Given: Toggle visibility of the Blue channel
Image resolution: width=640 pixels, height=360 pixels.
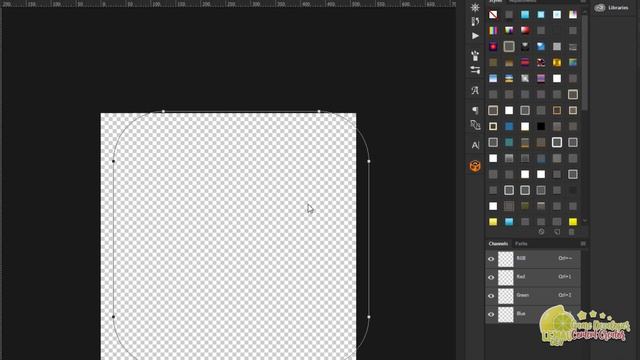Looking at the screenshot, I should pyautogui.click(x=491, y=315).
